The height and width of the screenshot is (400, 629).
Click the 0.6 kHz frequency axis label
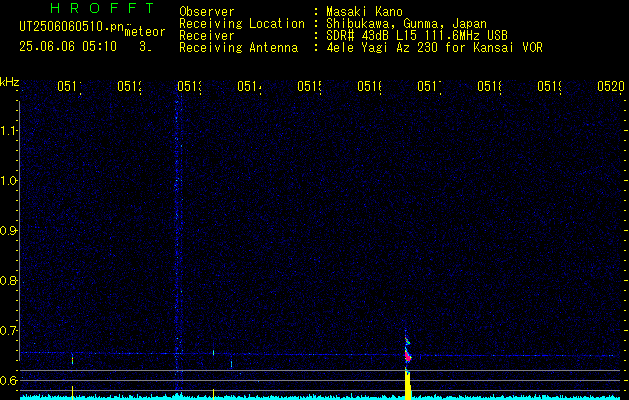[8, 380]
